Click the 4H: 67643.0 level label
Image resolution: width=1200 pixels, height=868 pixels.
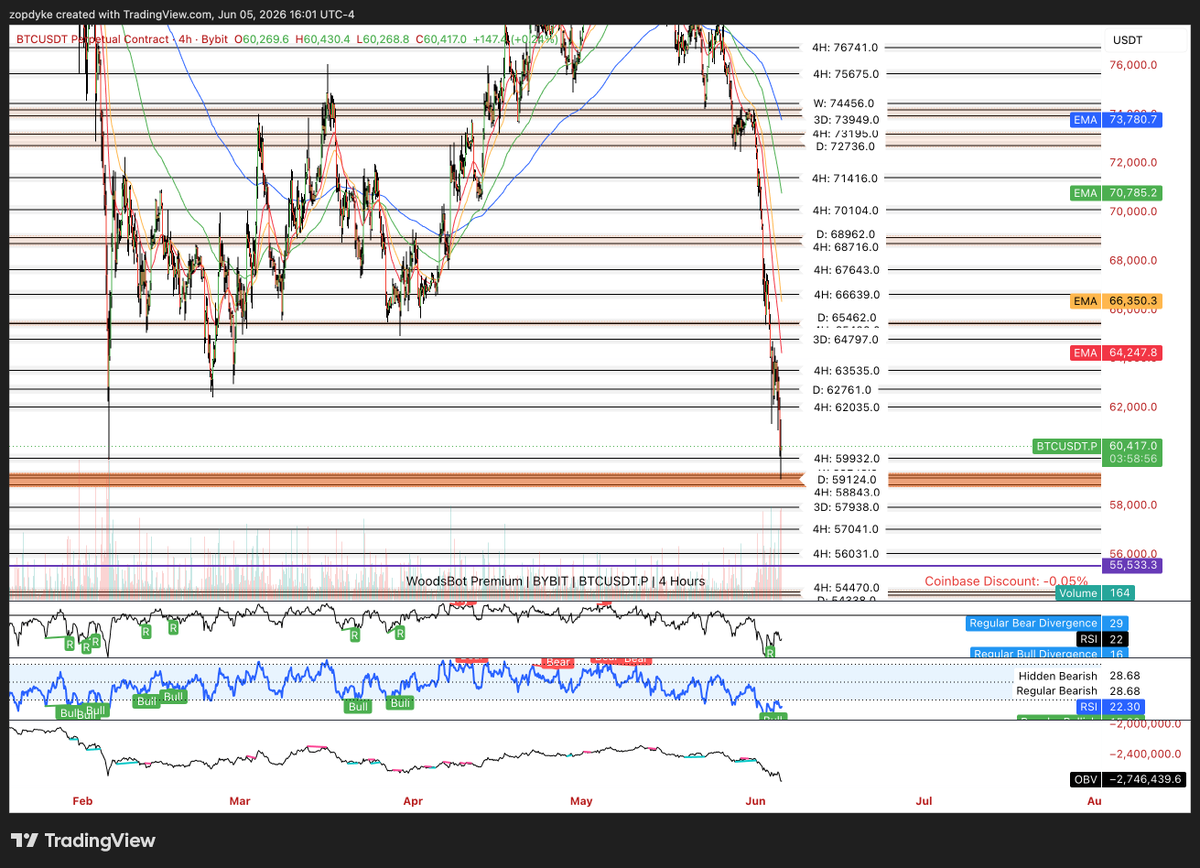[x=846, y=270]
